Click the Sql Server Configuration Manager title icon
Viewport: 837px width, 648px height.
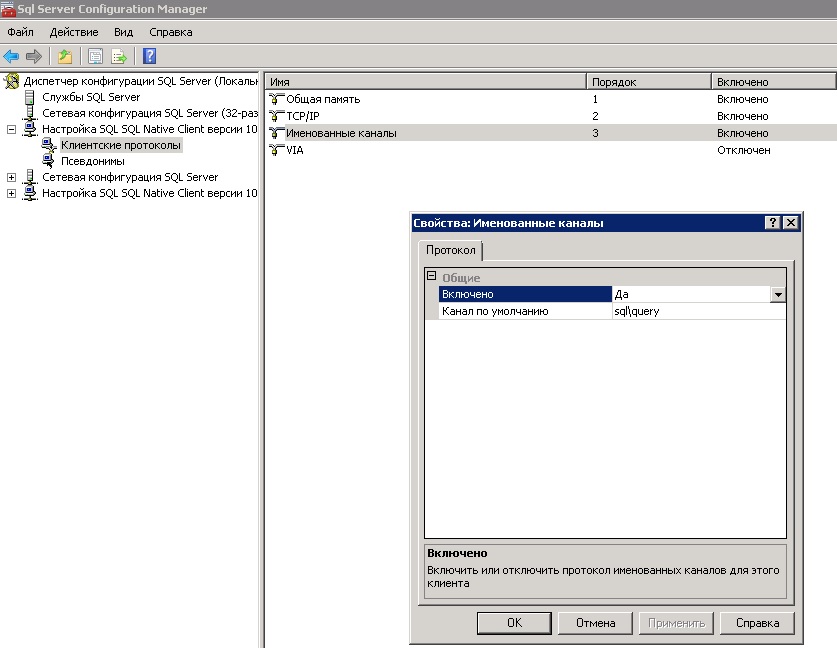pyautogui.click(x=8, y=9)
